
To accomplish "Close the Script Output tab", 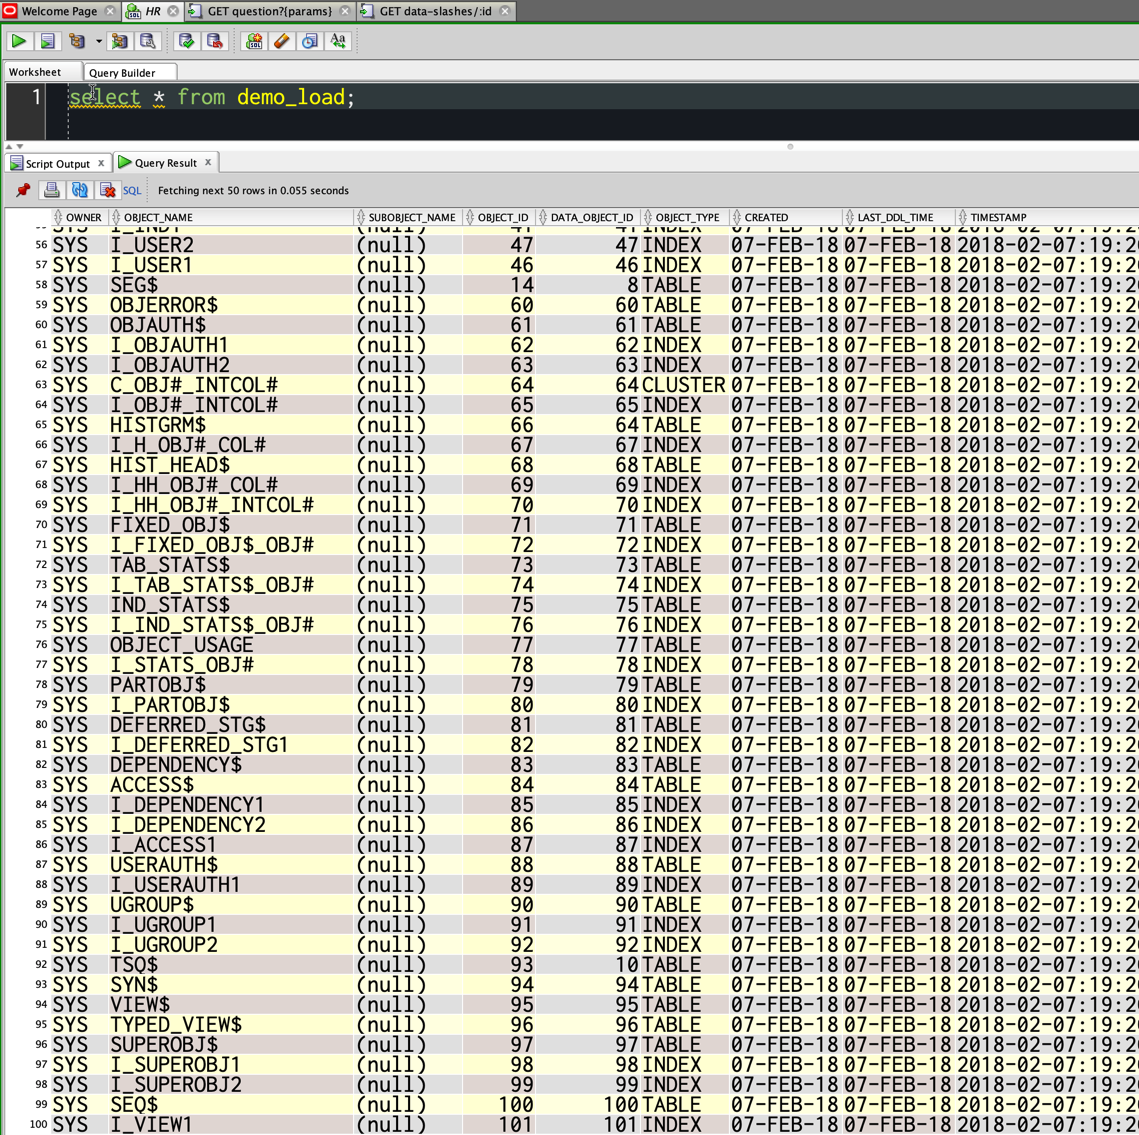I will 101,163.
